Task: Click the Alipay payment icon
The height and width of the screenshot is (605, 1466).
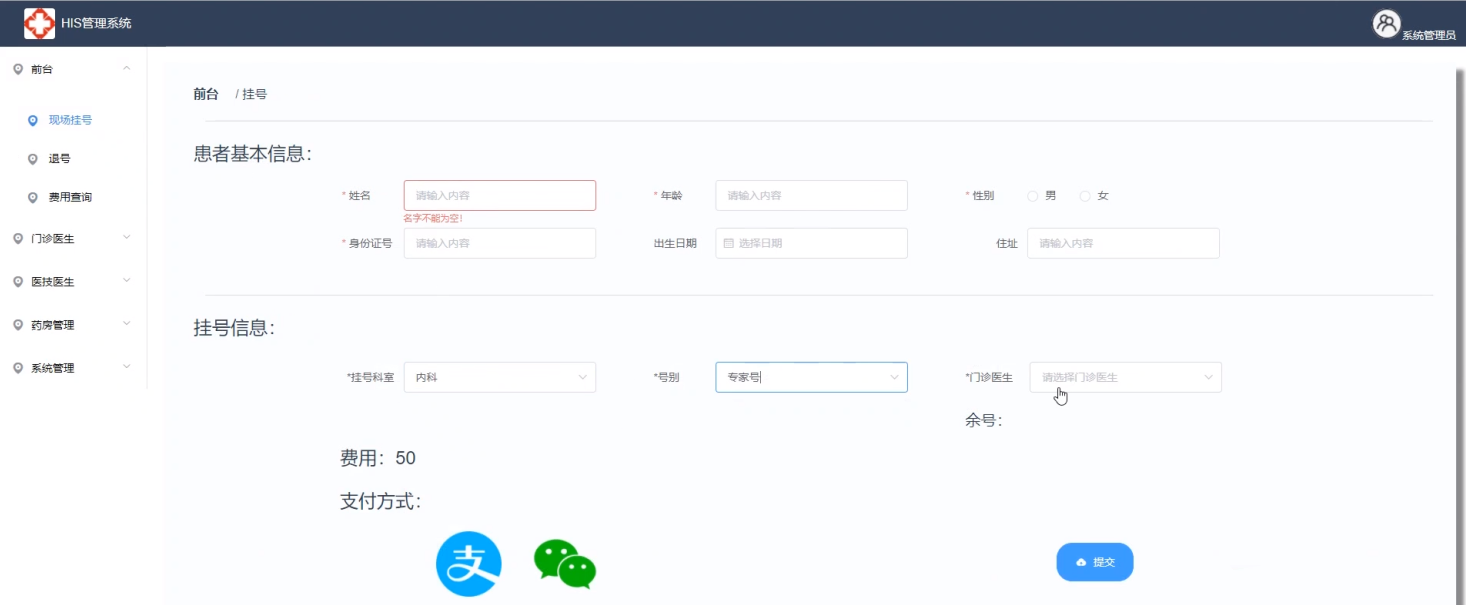Action: [x=468, y=564]
